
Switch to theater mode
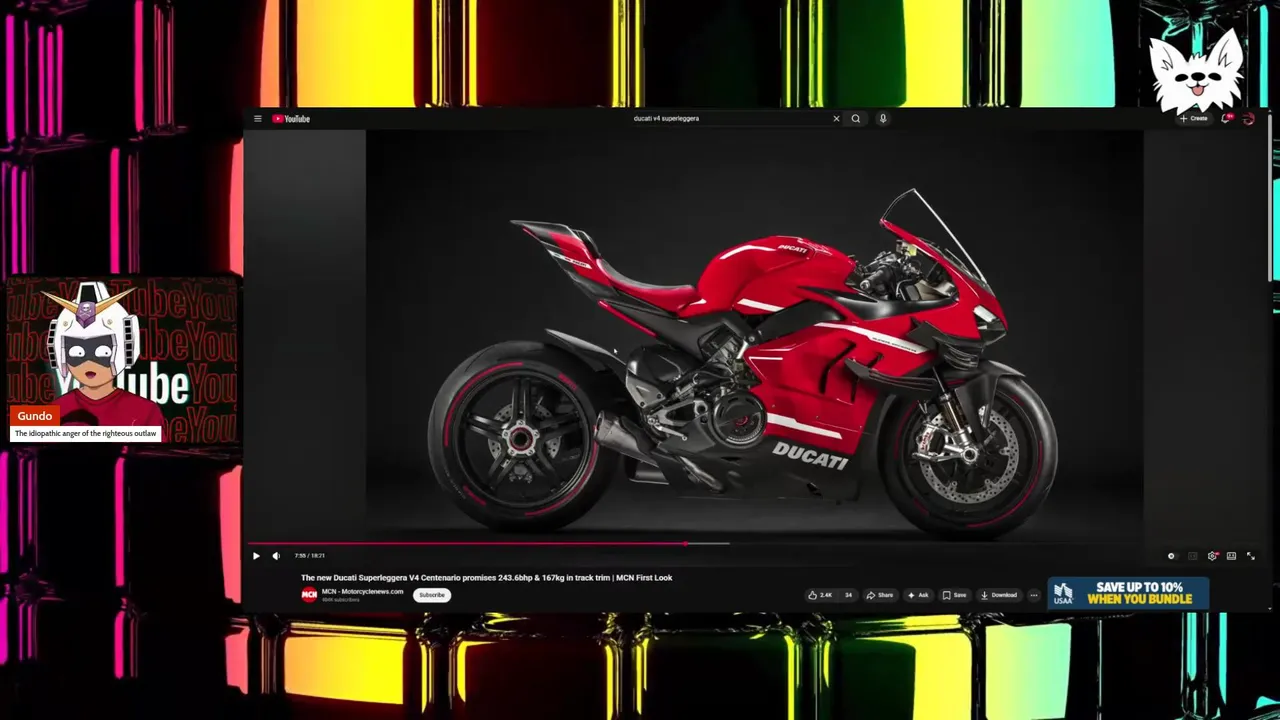1231,556
